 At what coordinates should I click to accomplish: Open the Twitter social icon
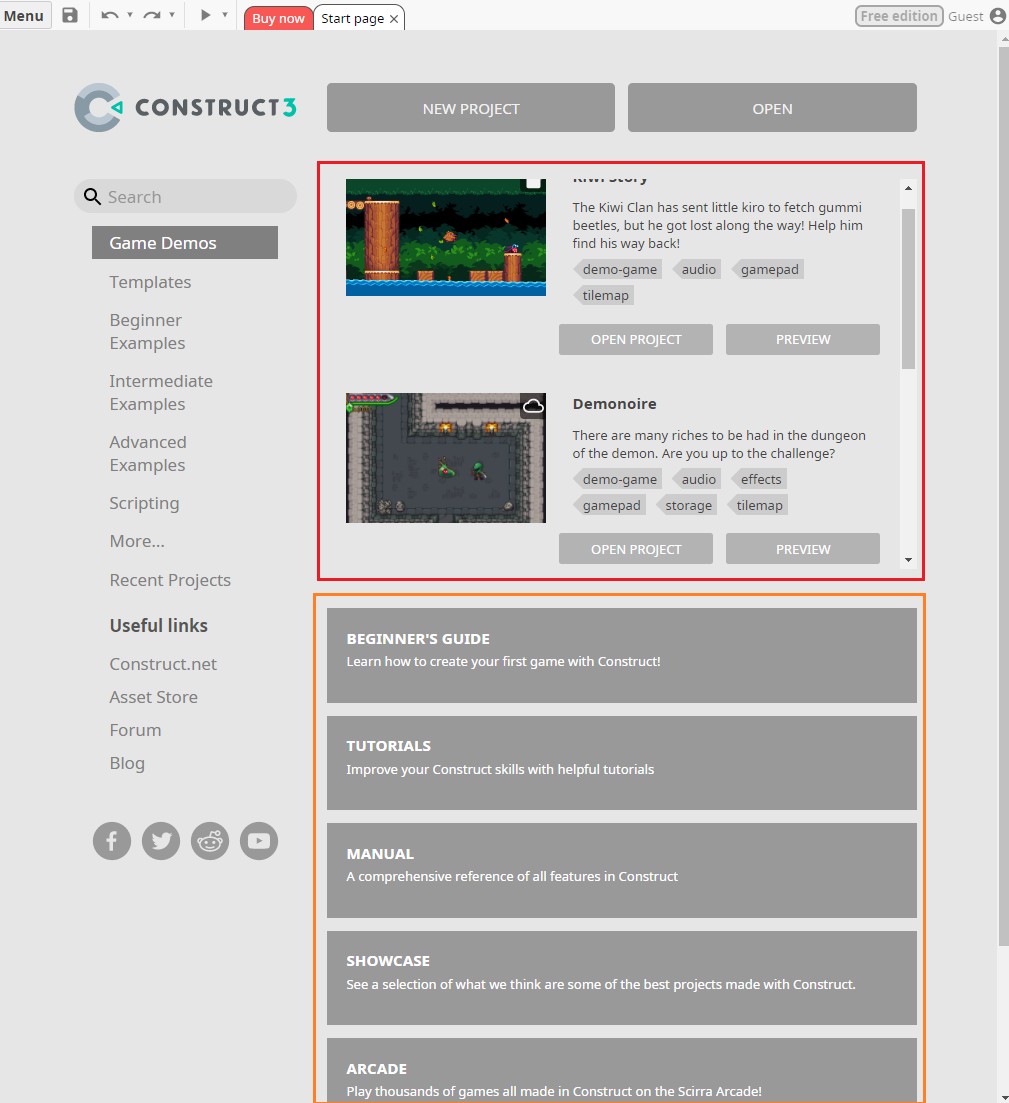pos(161,841)
